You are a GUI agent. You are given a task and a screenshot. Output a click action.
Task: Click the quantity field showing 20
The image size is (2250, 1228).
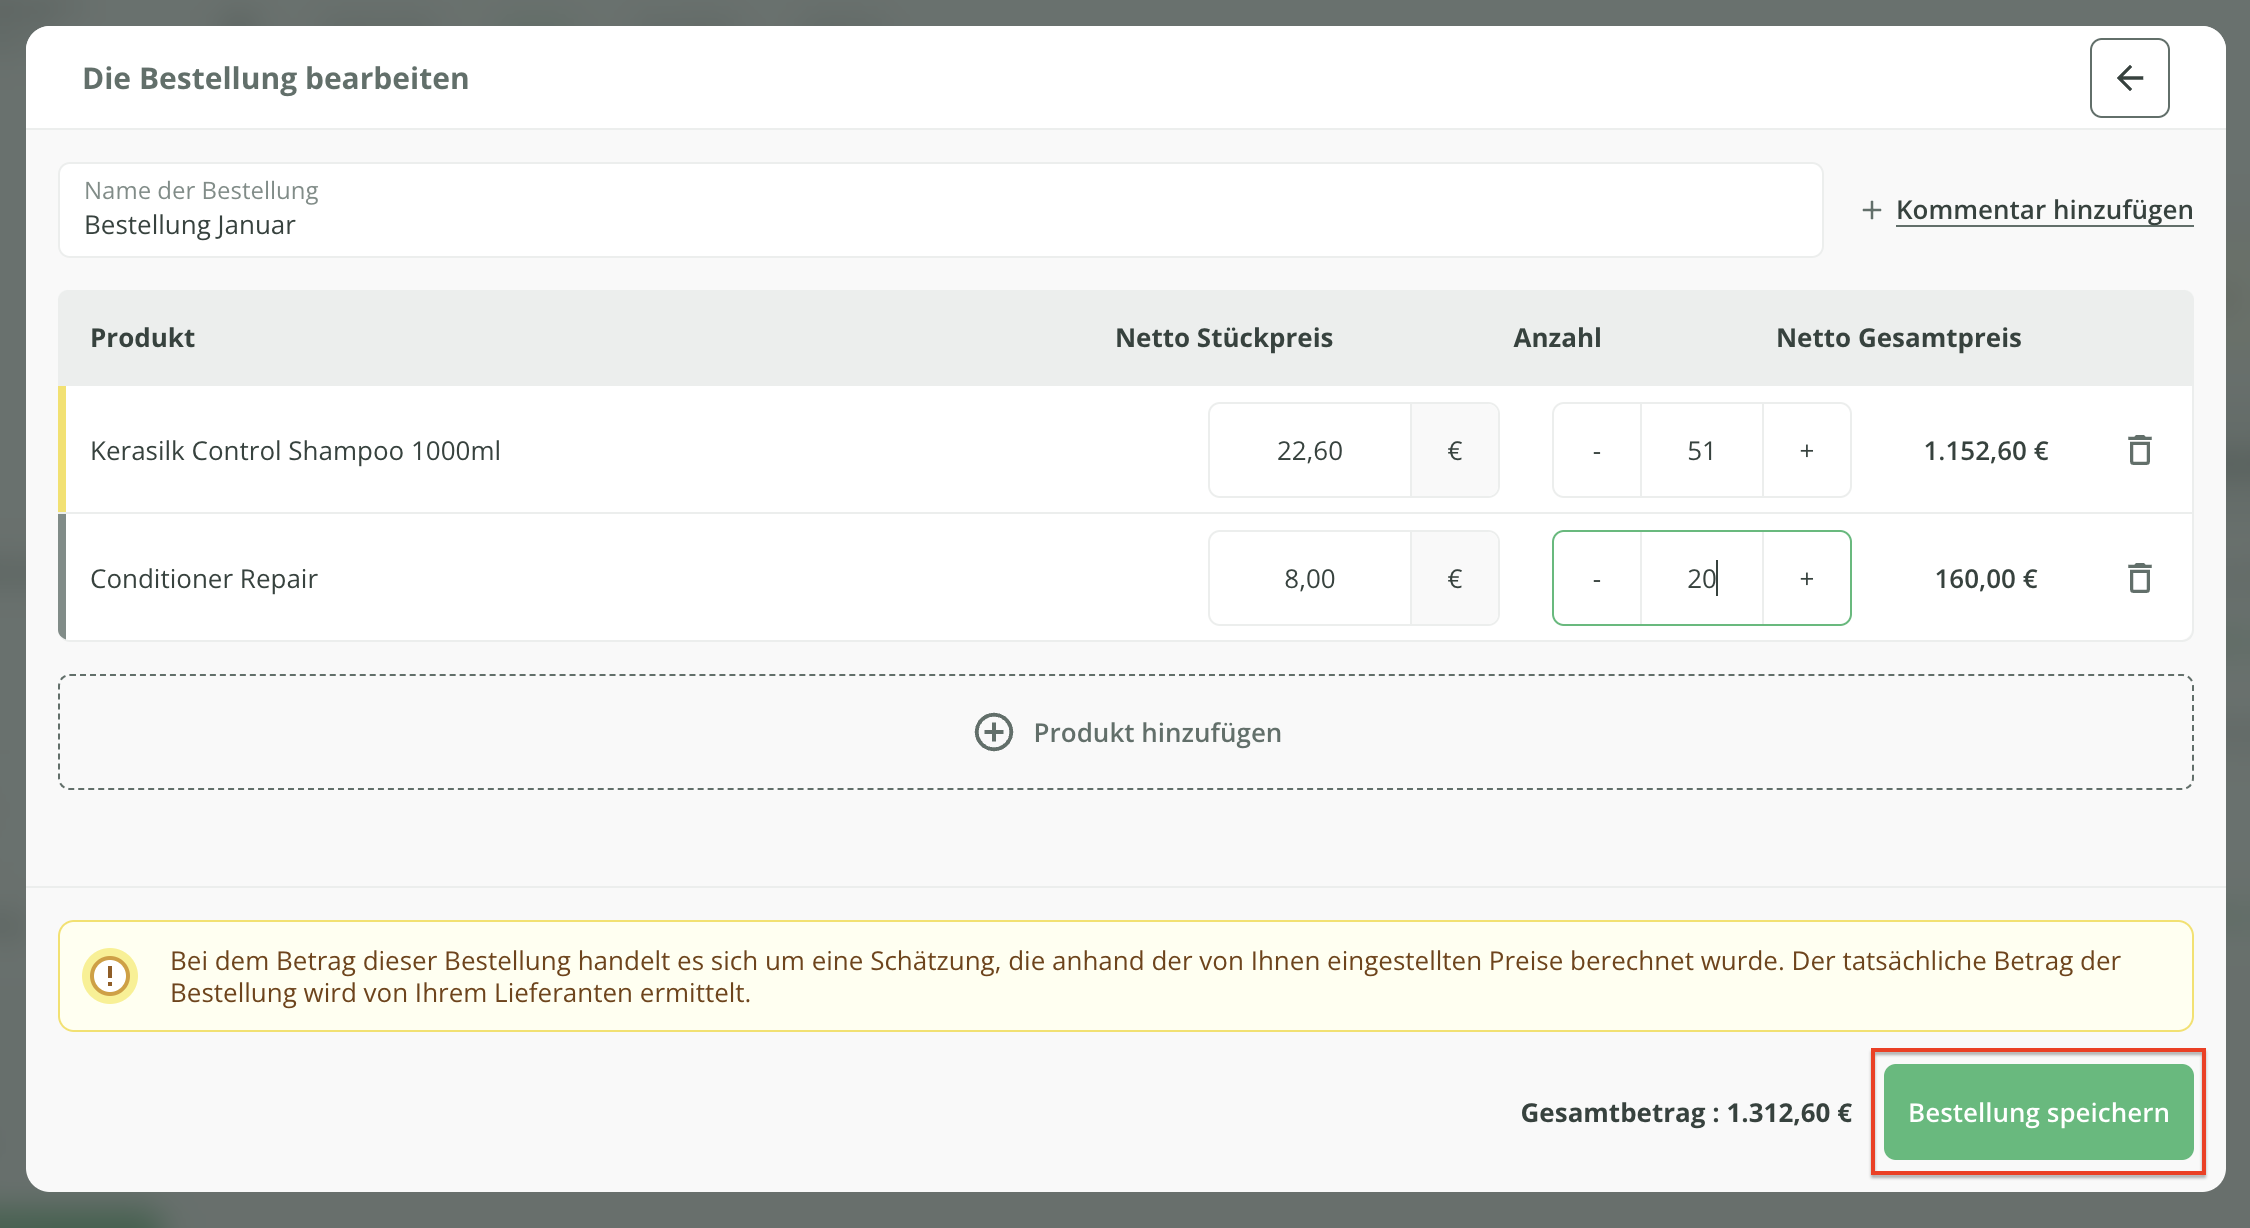[1700, 578]
